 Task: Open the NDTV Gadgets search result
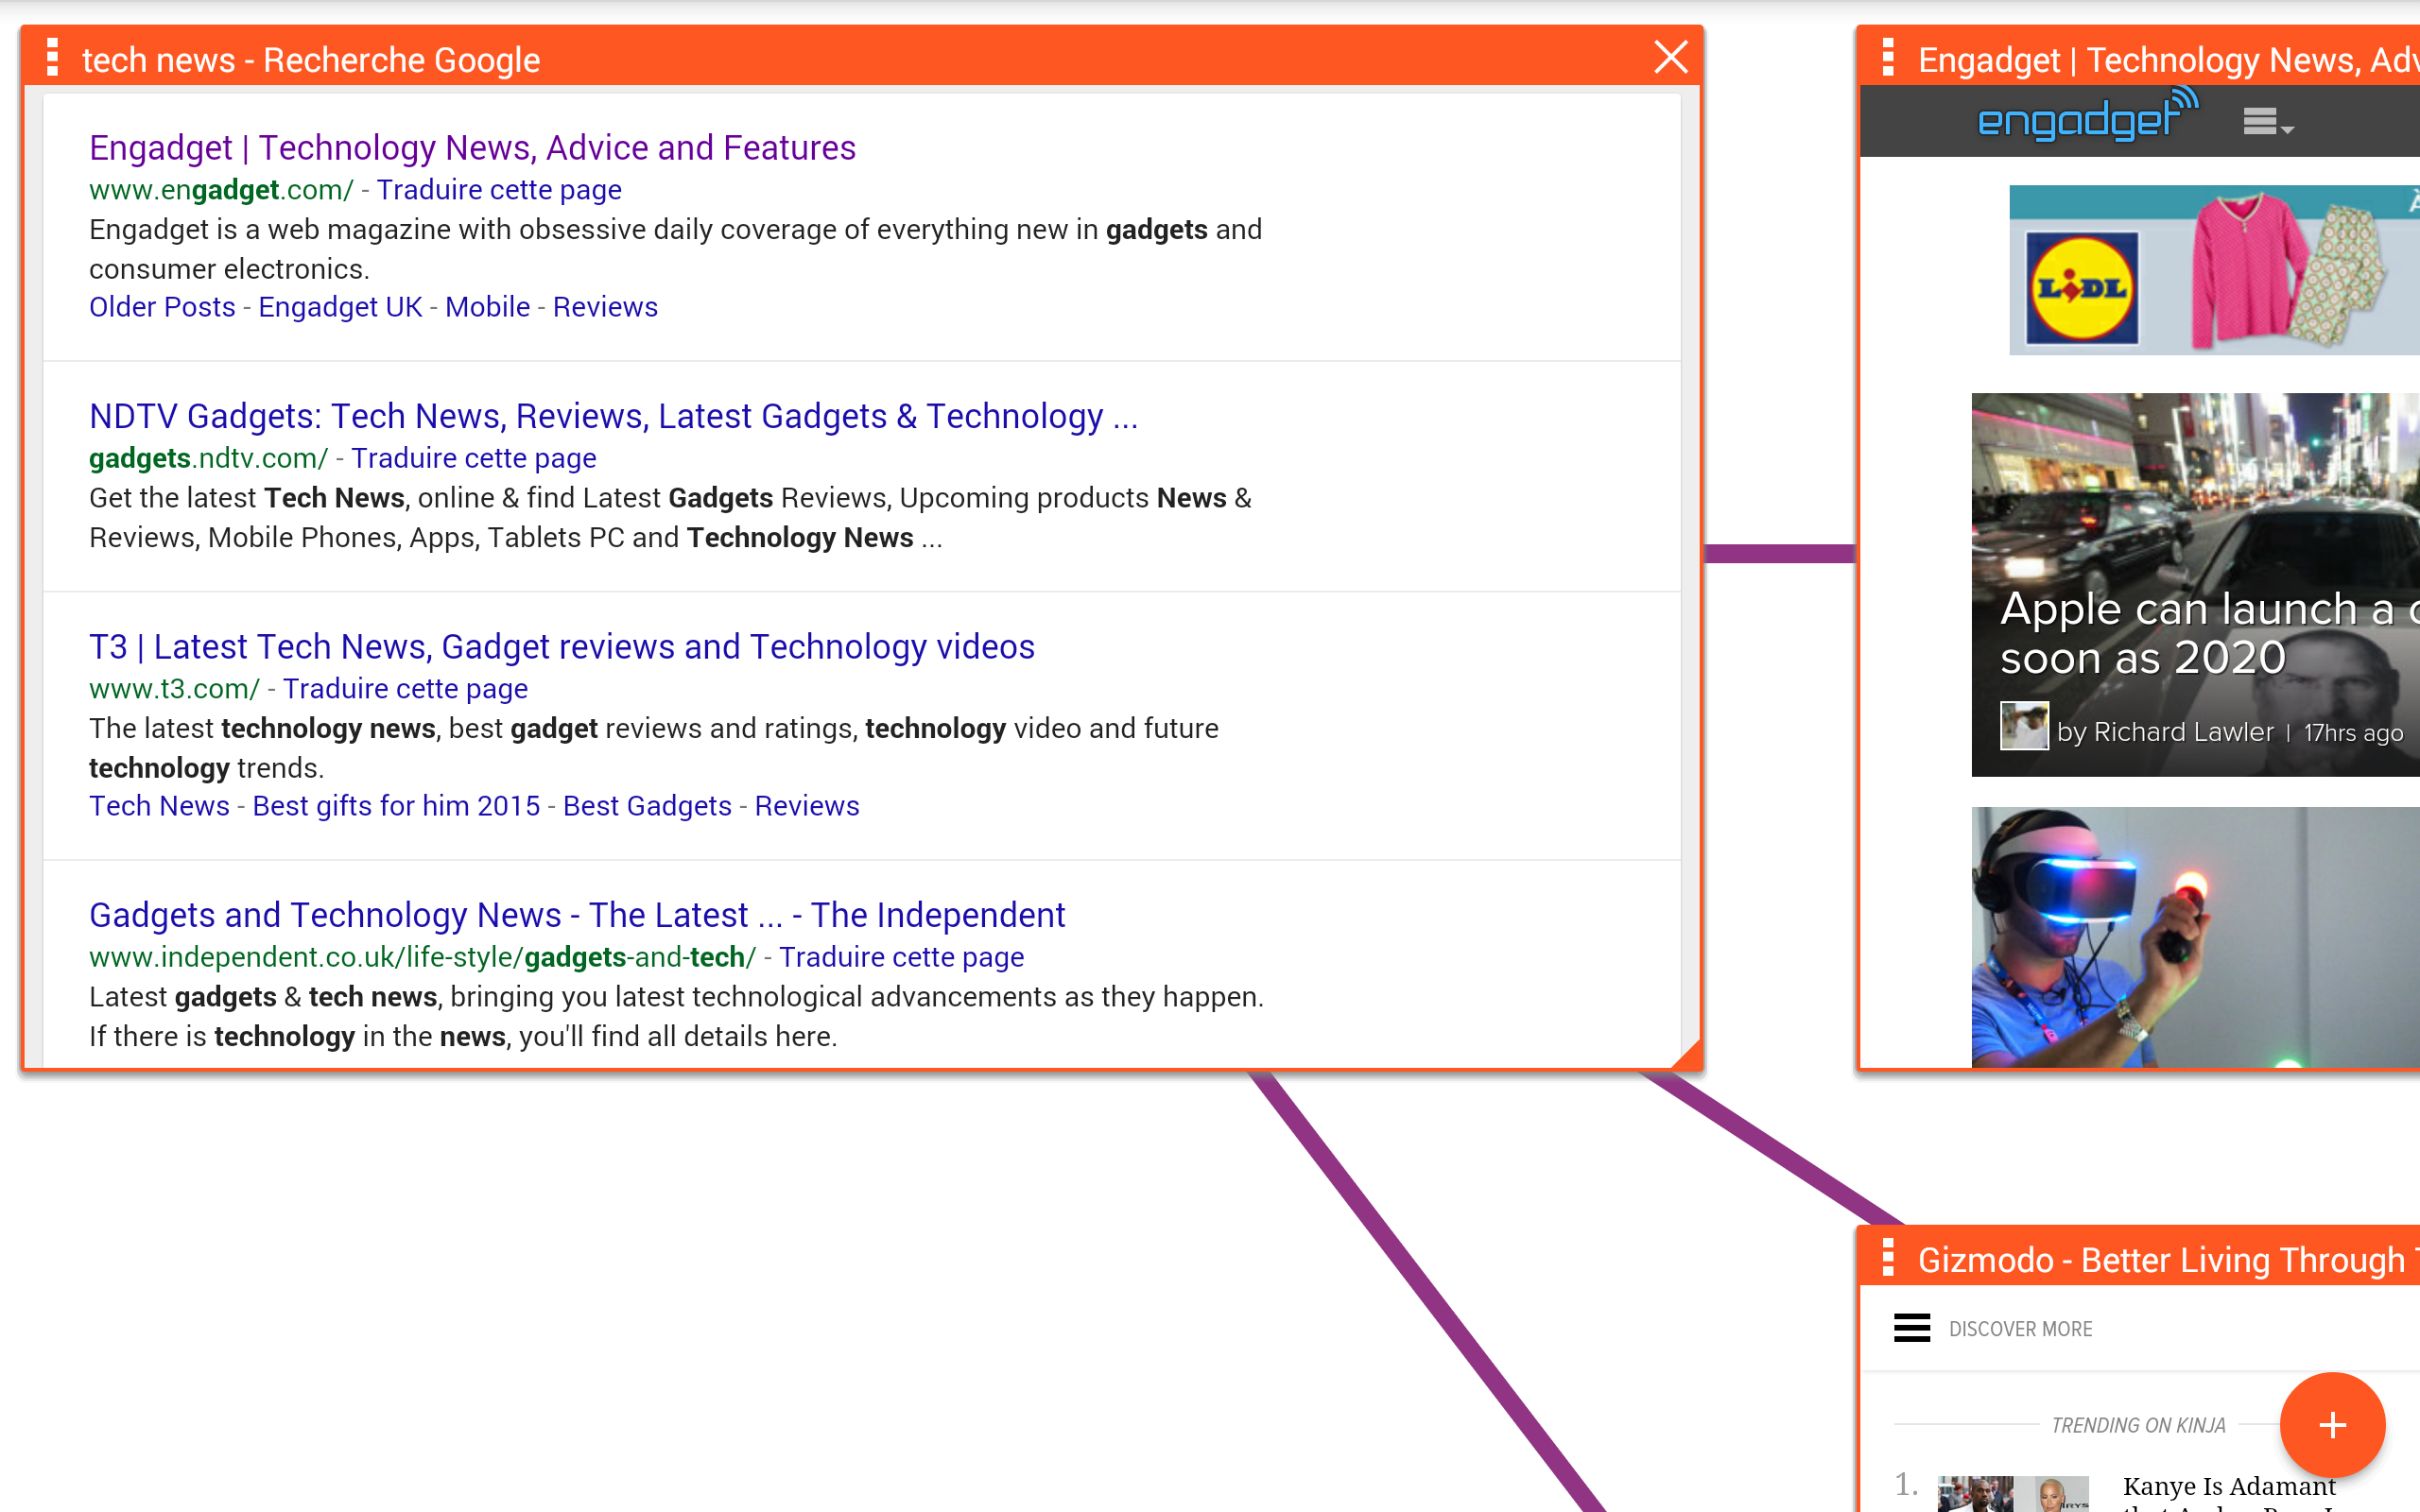click(x=613, y=416)
